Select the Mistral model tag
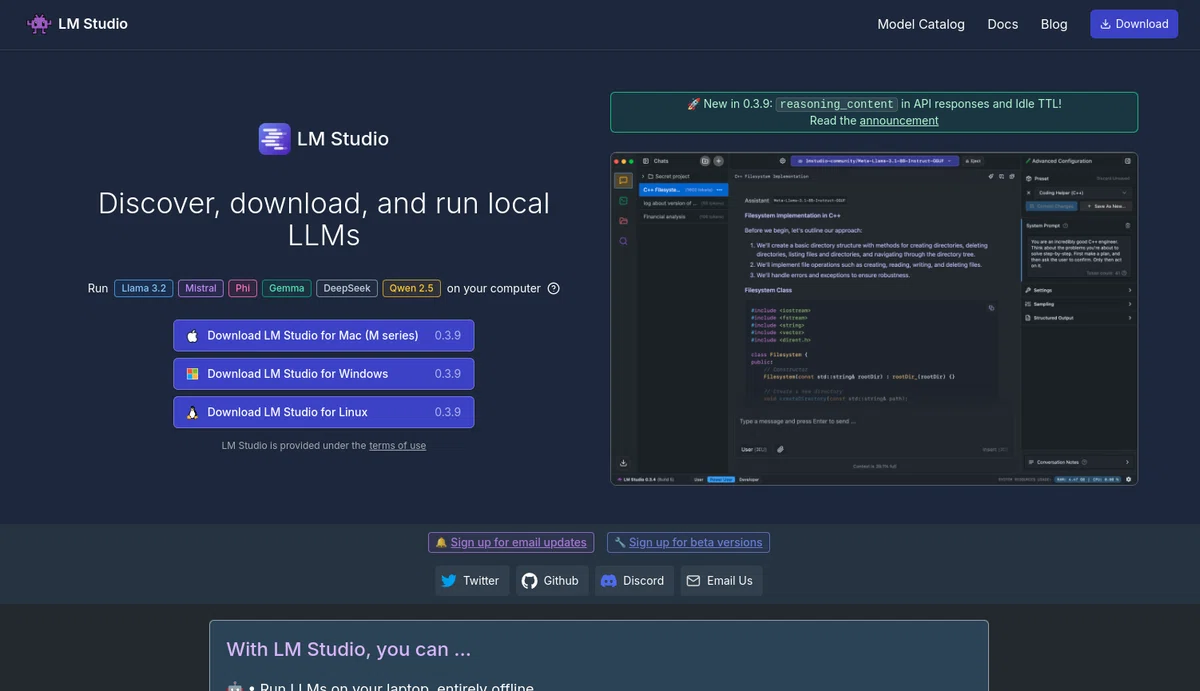 (201, 288)
